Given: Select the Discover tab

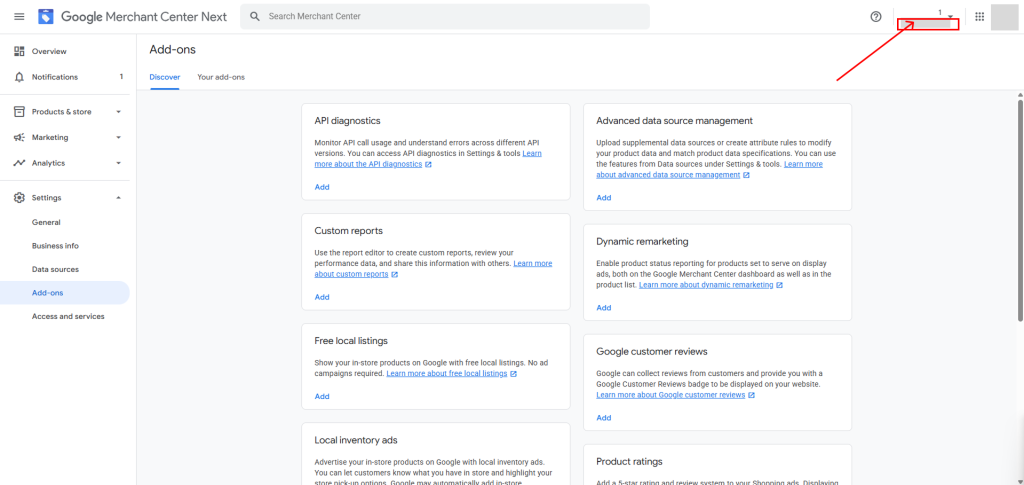Looking at the screenshot, I should click(165, 77).
